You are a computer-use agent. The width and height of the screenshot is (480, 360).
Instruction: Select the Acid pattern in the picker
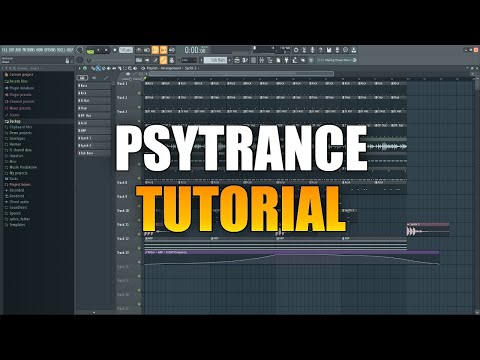tap(94, 123)
